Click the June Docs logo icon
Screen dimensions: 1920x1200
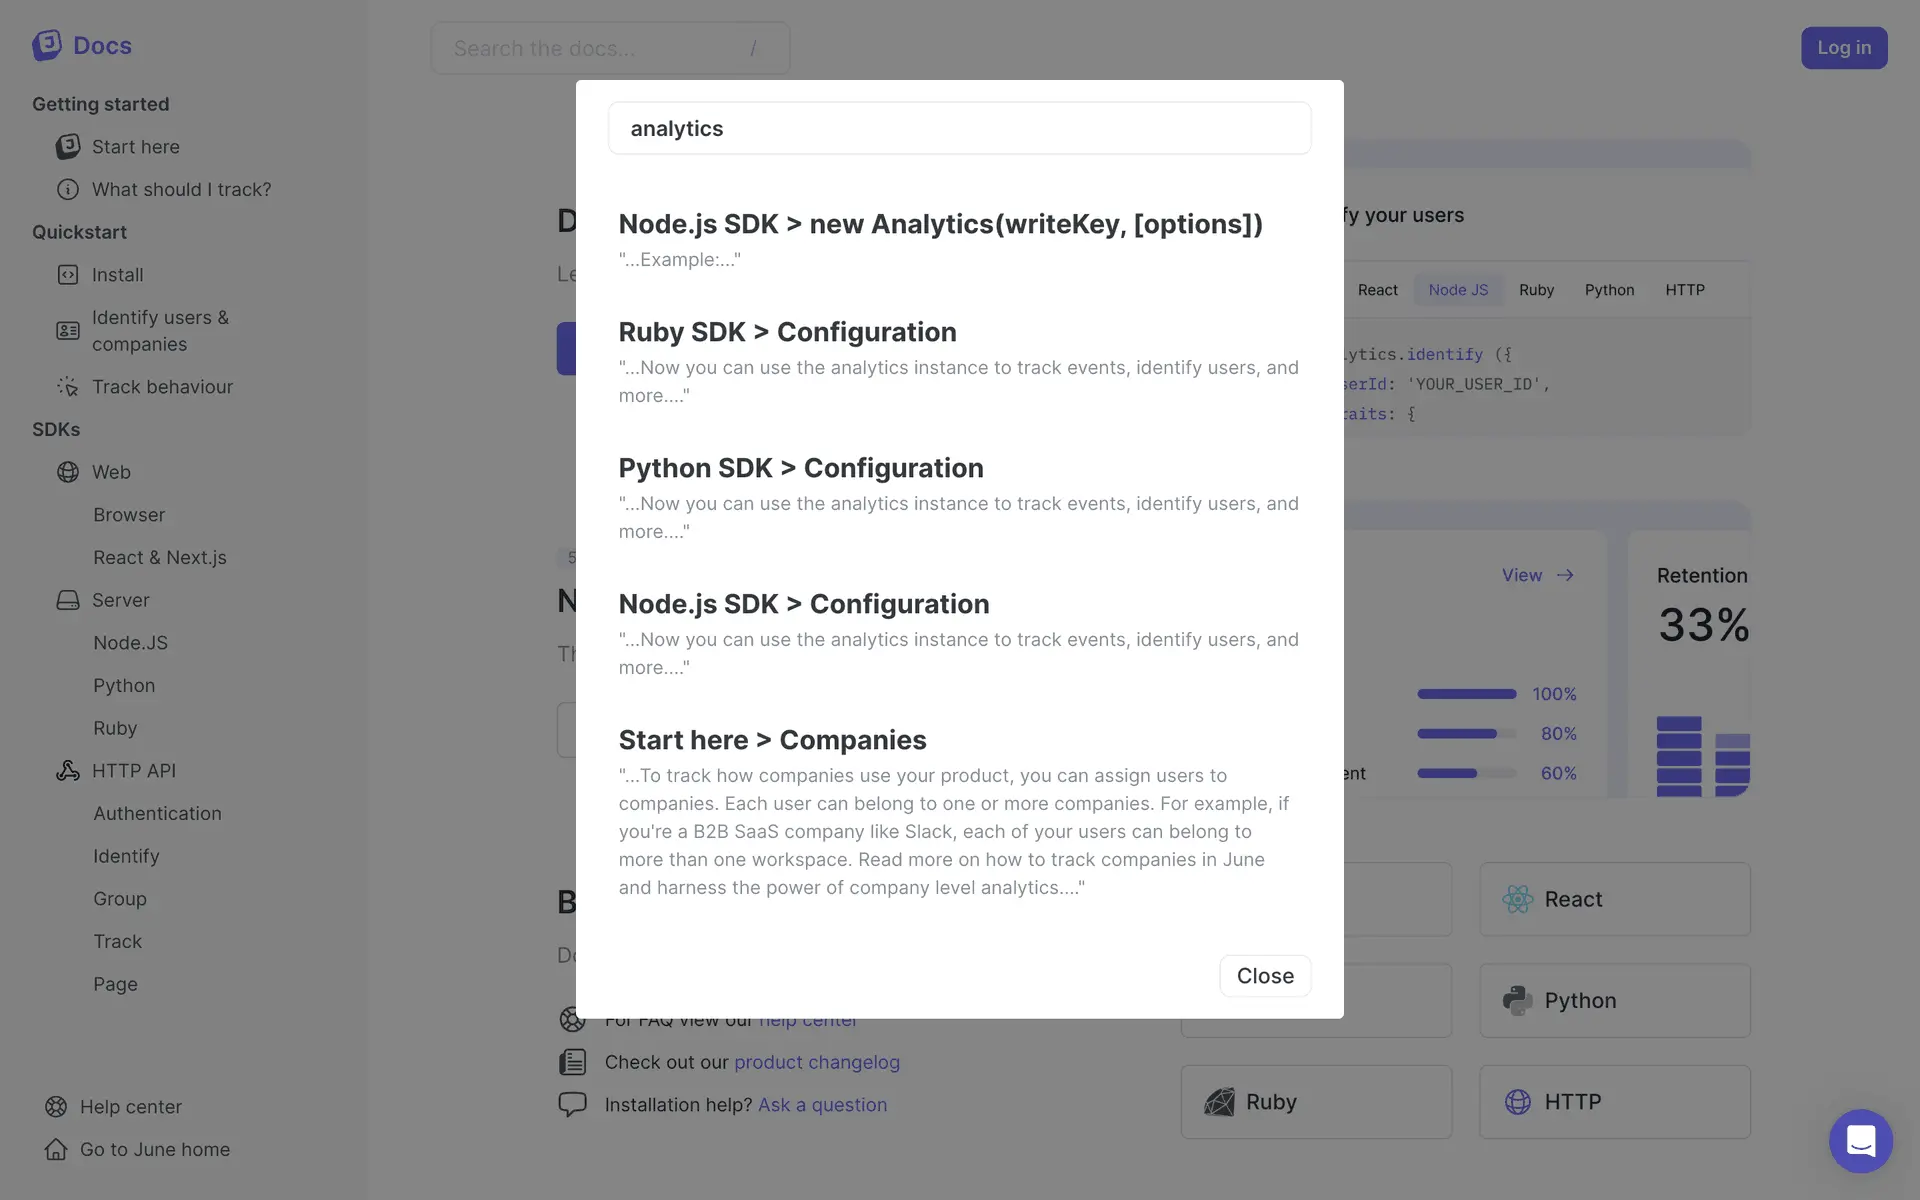point(47,45)
